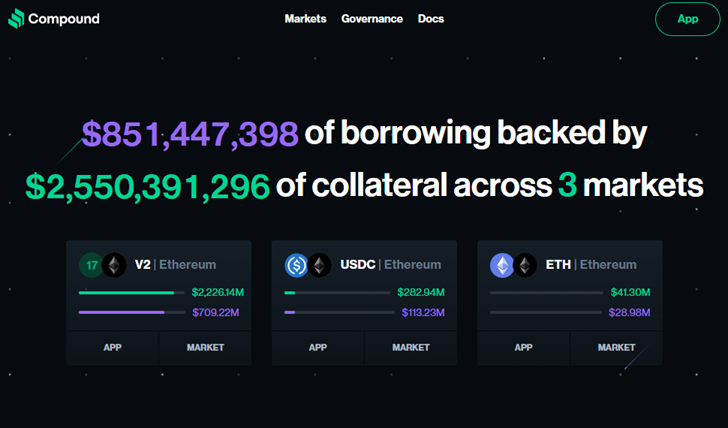The width and height of the screenshot is (728, 428).
Task: Click the Compound logo icon
Action: (x=16, y=18)
